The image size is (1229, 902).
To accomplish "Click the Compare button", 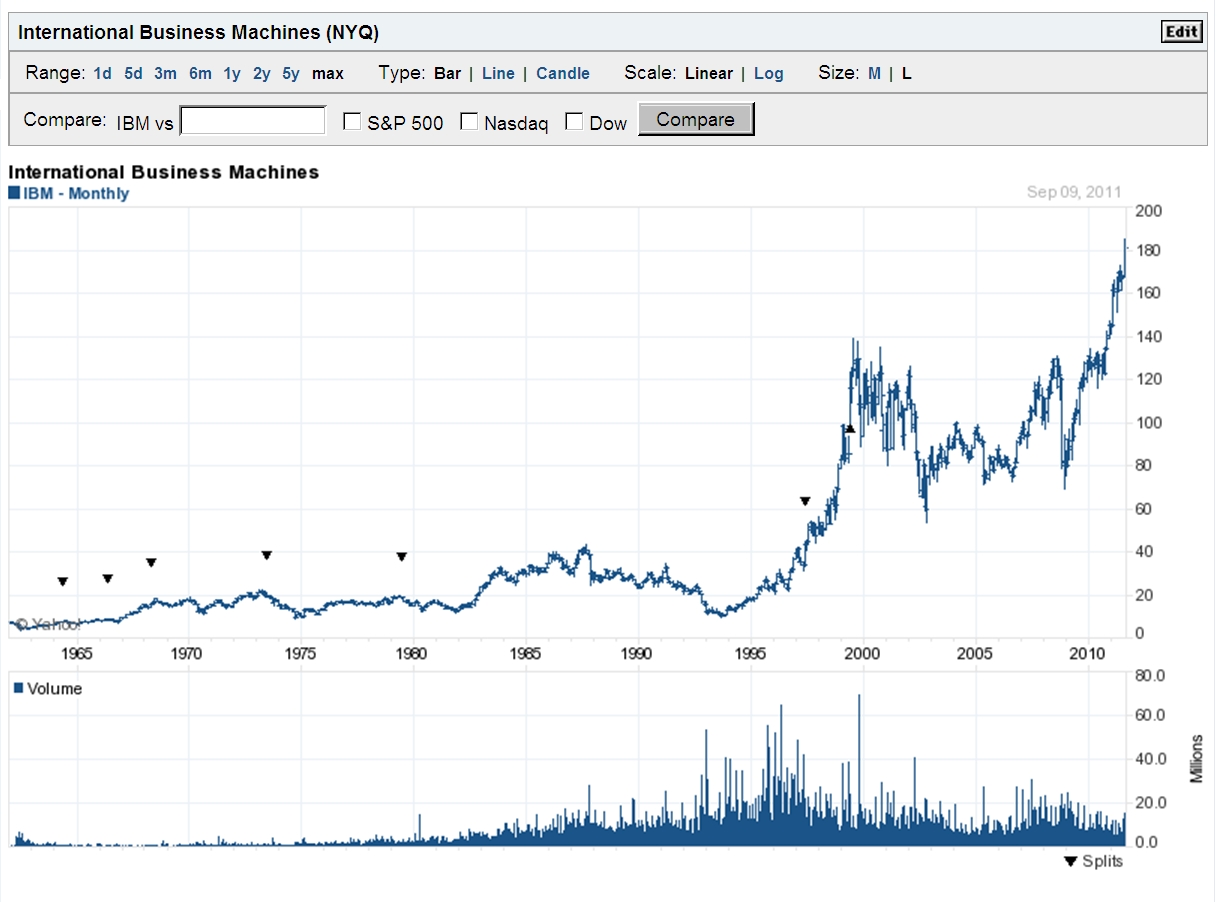I will (696, 120).
